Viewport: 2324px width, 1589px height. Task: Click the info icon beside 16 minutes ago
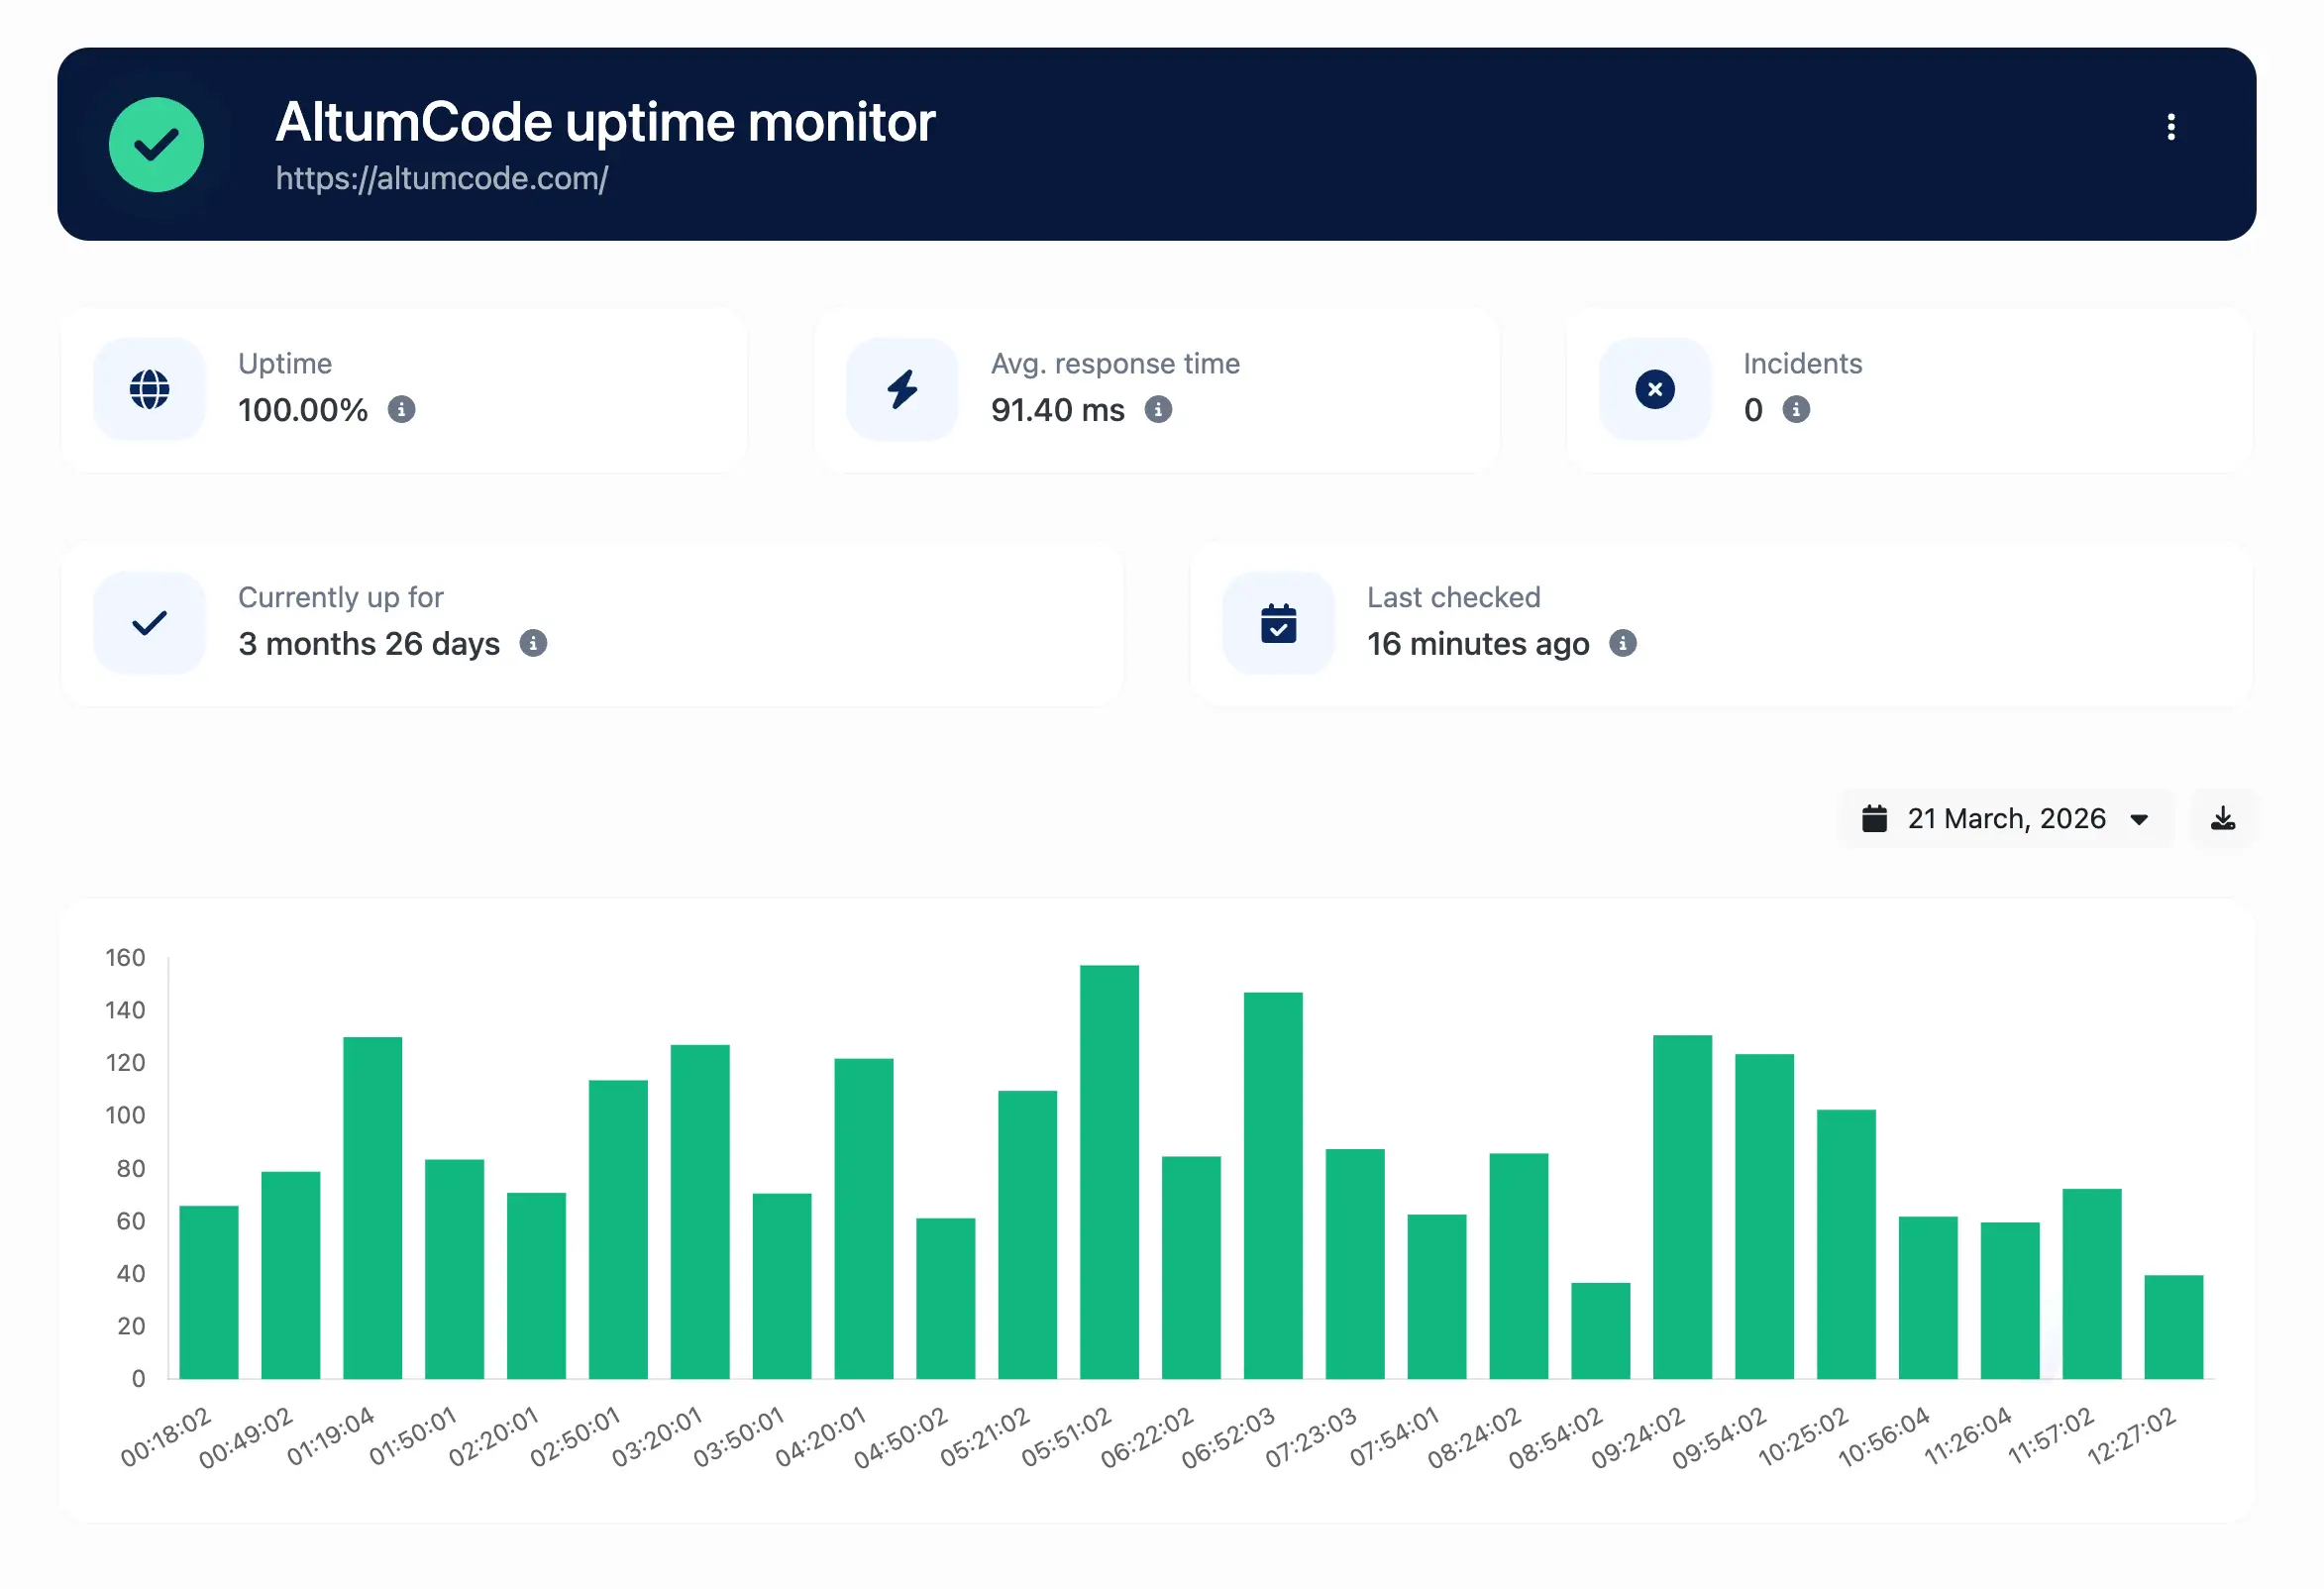[1625, 645]
